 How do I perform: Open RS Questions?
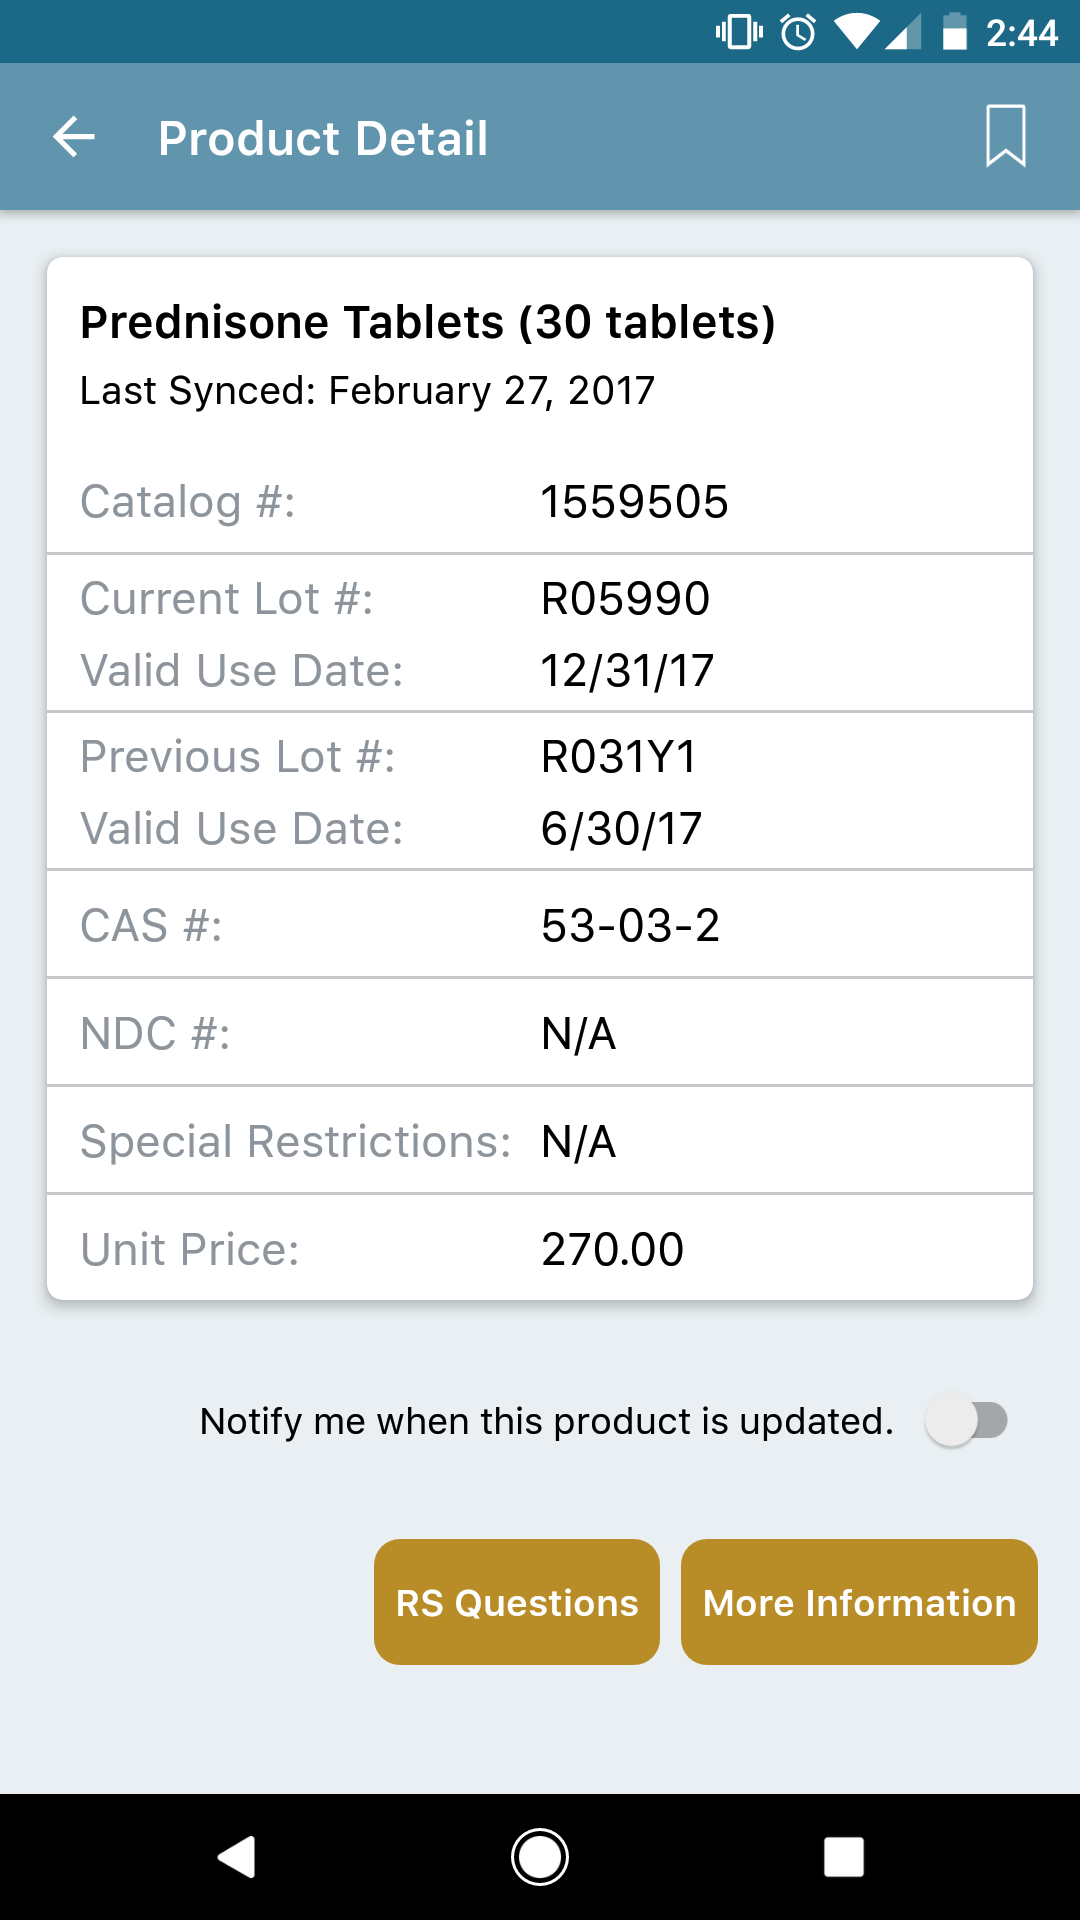click(x=517, y=1602)
